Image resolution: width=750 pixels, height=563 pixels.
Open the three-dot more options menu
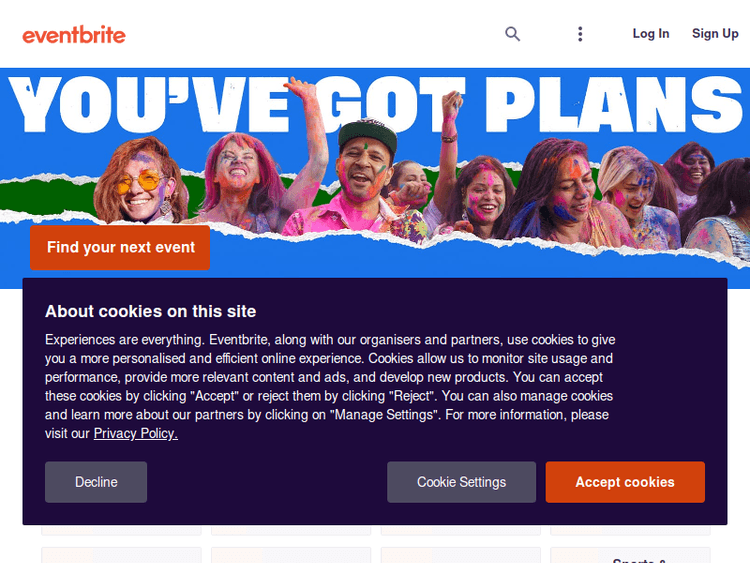pos(580,34)
